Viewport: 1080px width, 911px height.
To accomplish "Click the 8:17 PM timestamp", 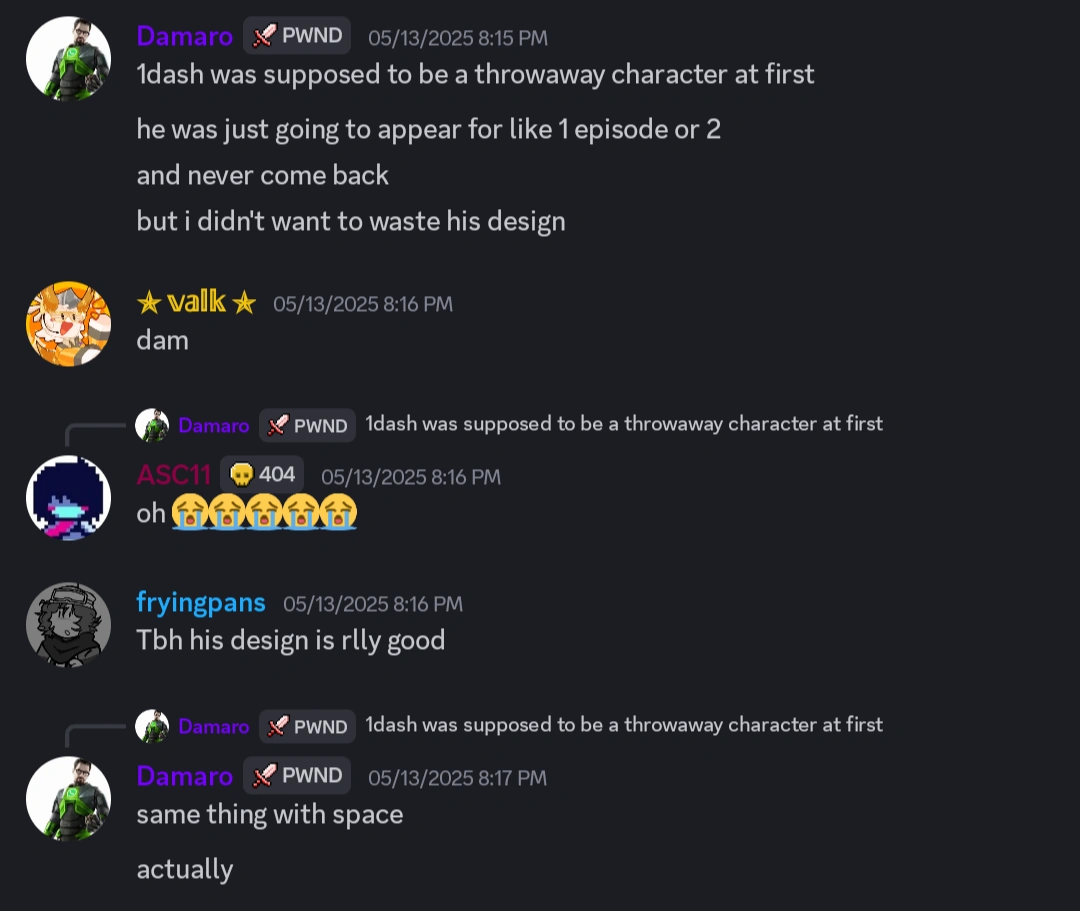I will [457, 778].
